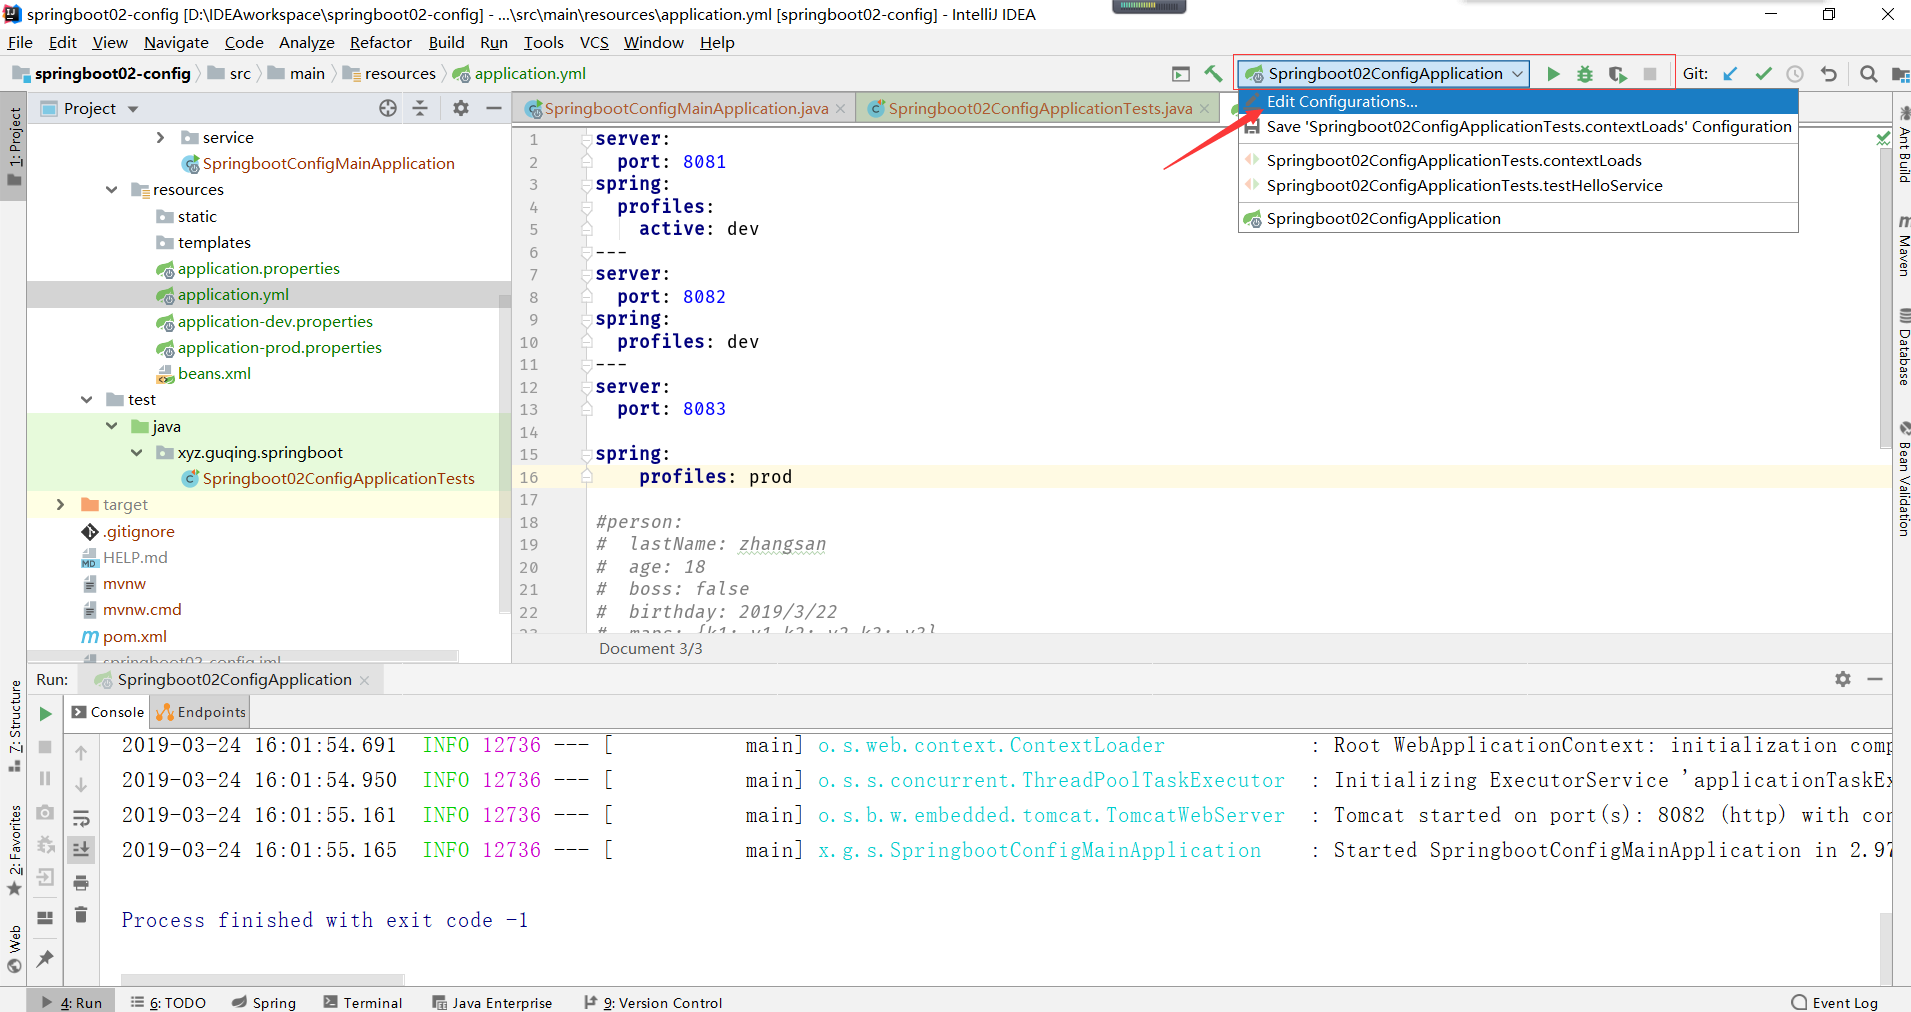Restore layout icon in Run panel
This screenshot has height=1012, width=1911.
45,918
